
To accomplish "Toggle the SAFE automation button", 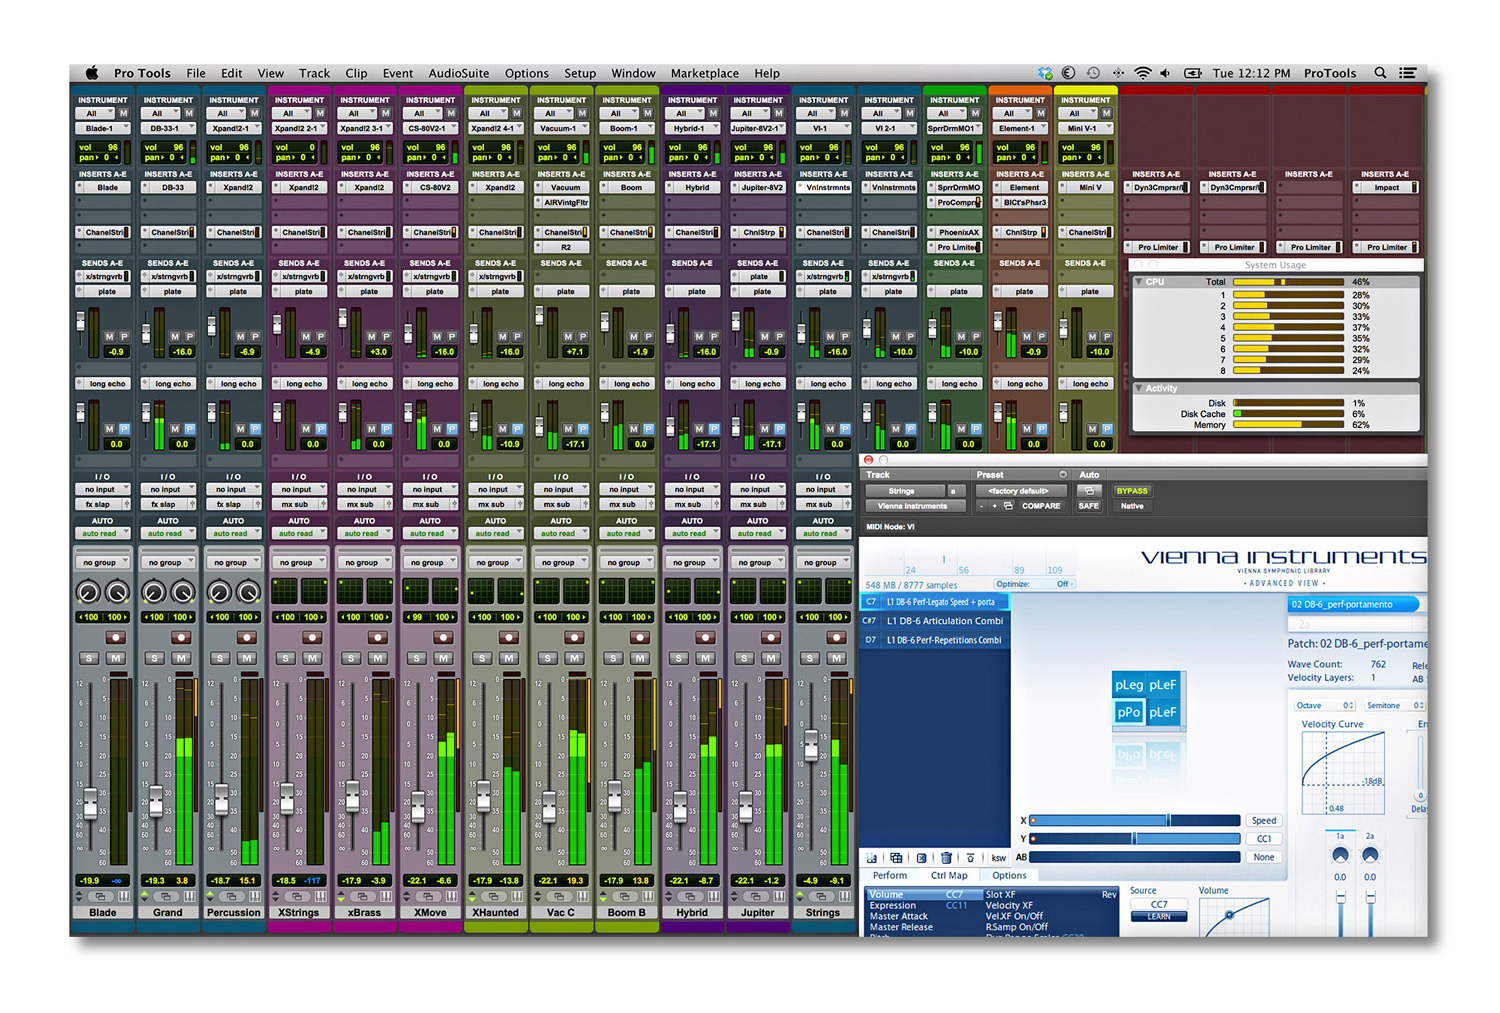I will 1089,506.
